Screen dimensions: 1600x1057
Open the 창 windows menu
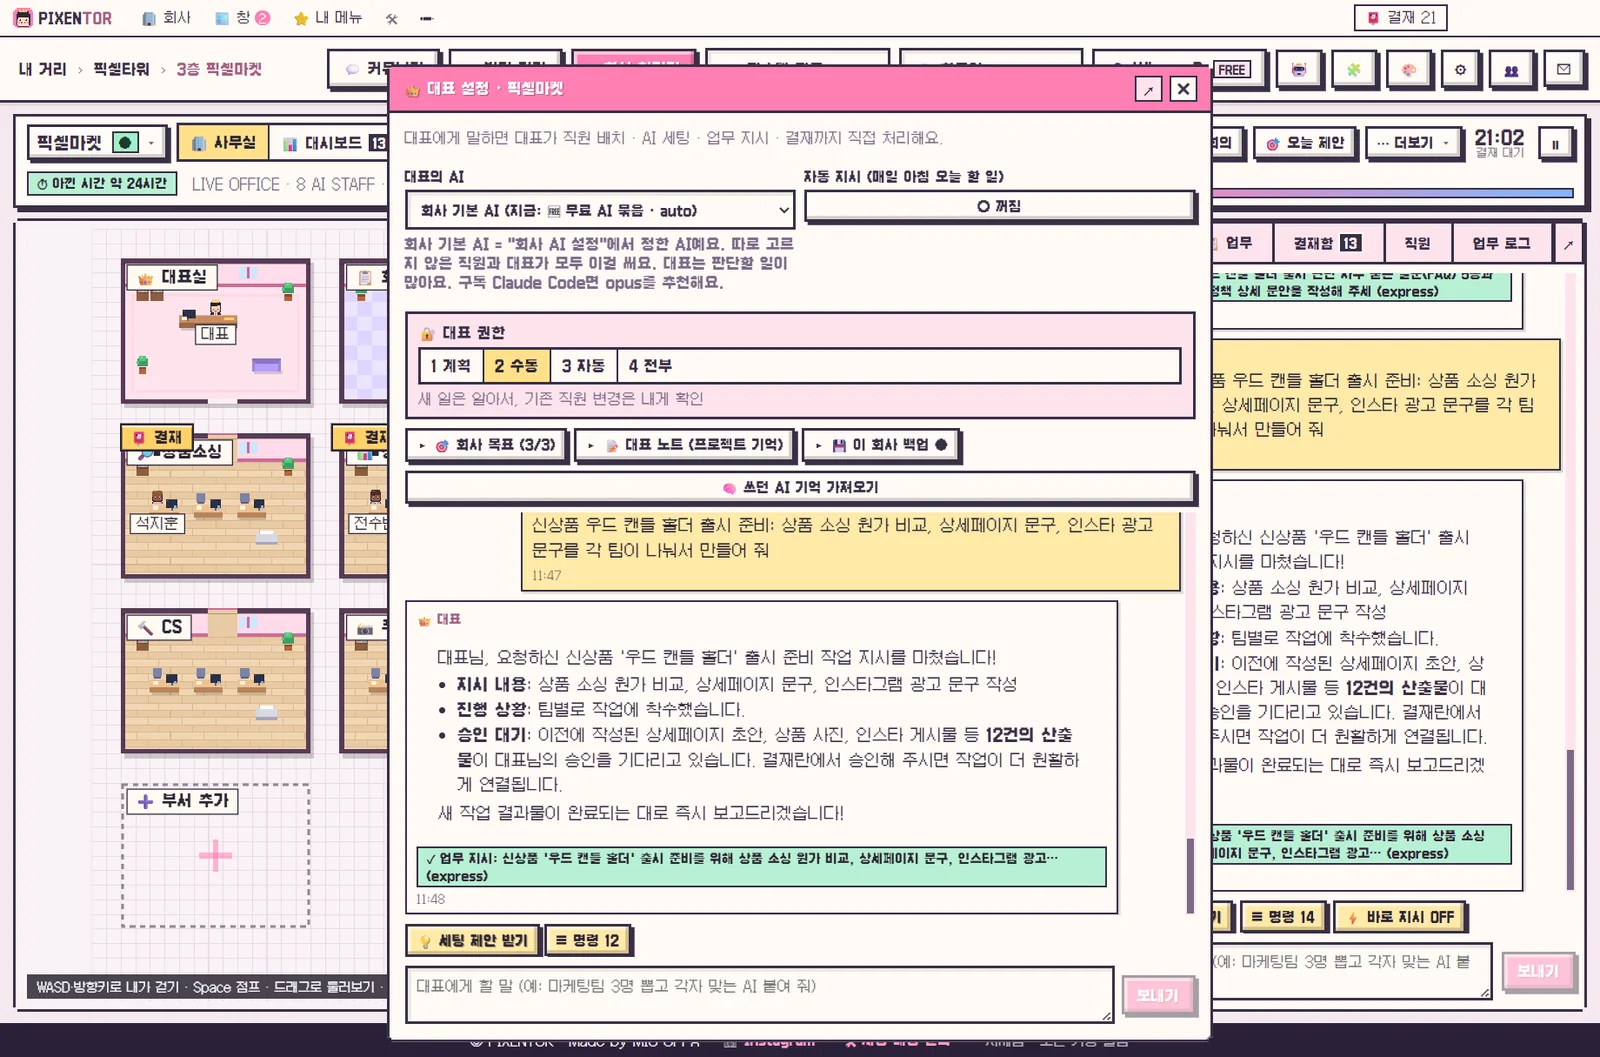tap(243, 18)
